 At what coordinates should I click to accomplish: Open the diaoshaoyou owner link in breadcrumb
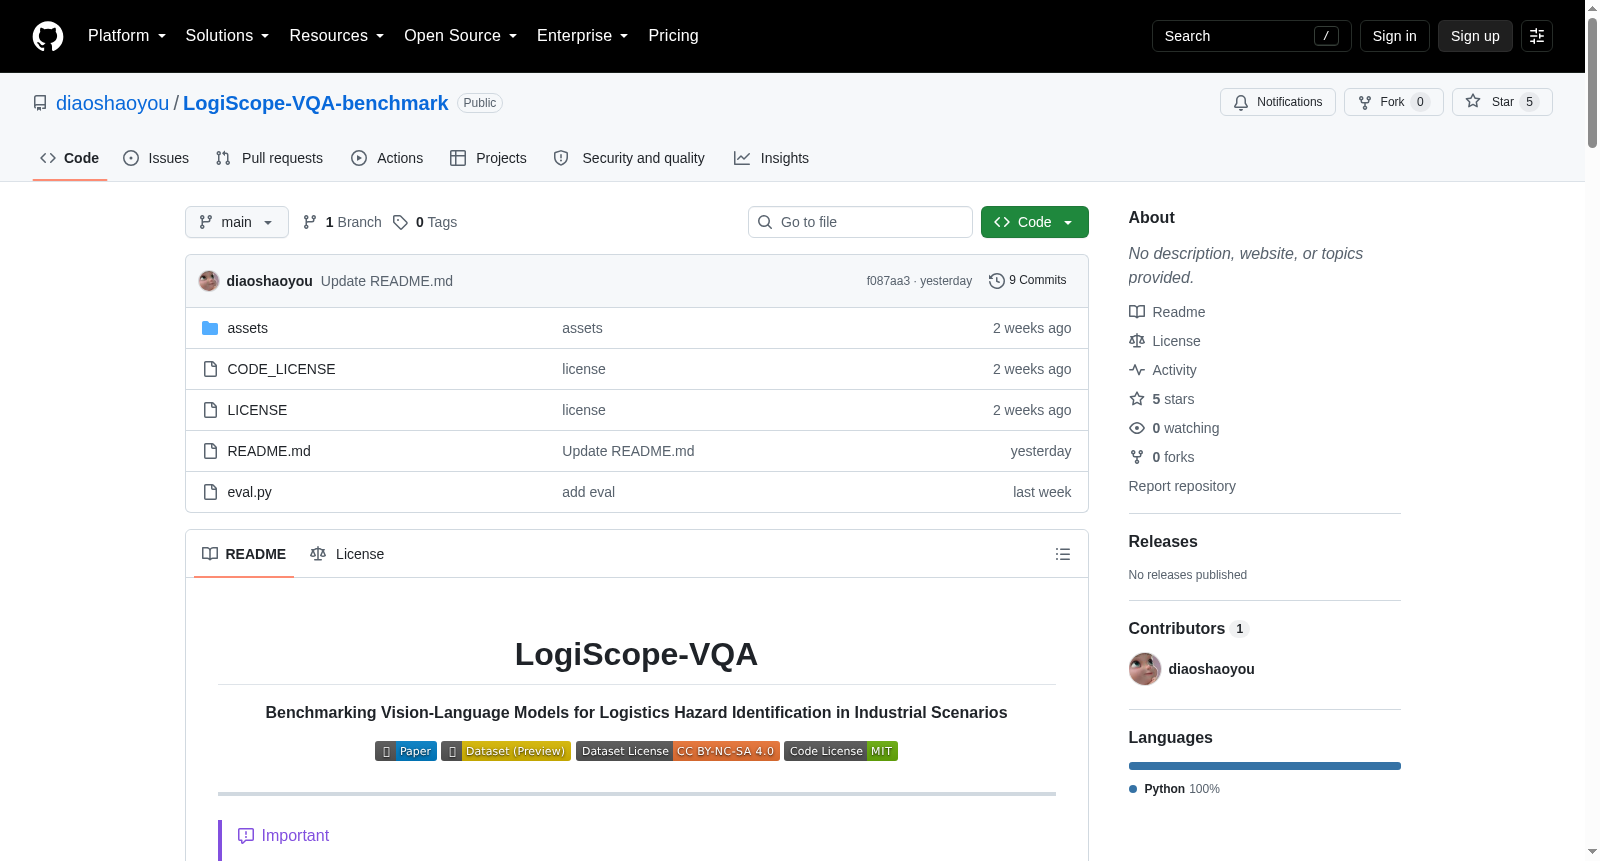tap(113, 103)
